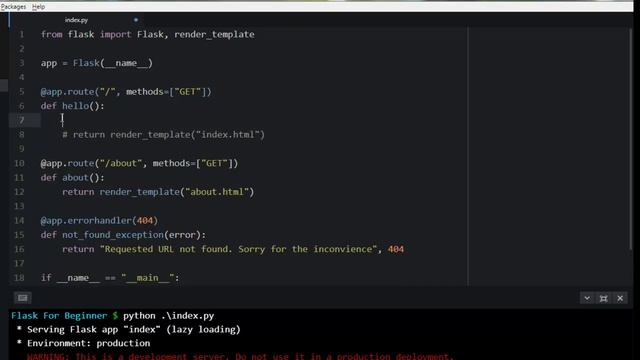This screenshot has height=360, width=640.
Task: Click line number 5 in the gutter
Action: click(x=22, y=91)
